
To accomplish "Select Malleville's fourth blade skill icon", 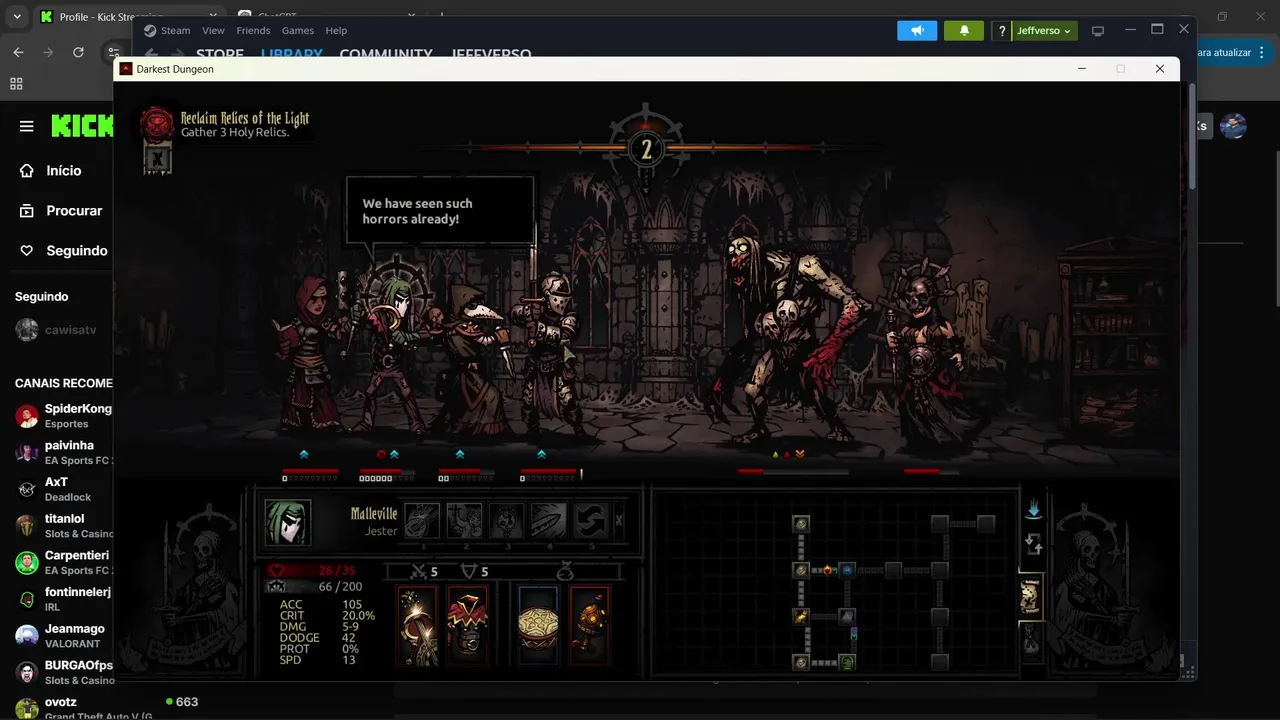I will click(549, 520).
